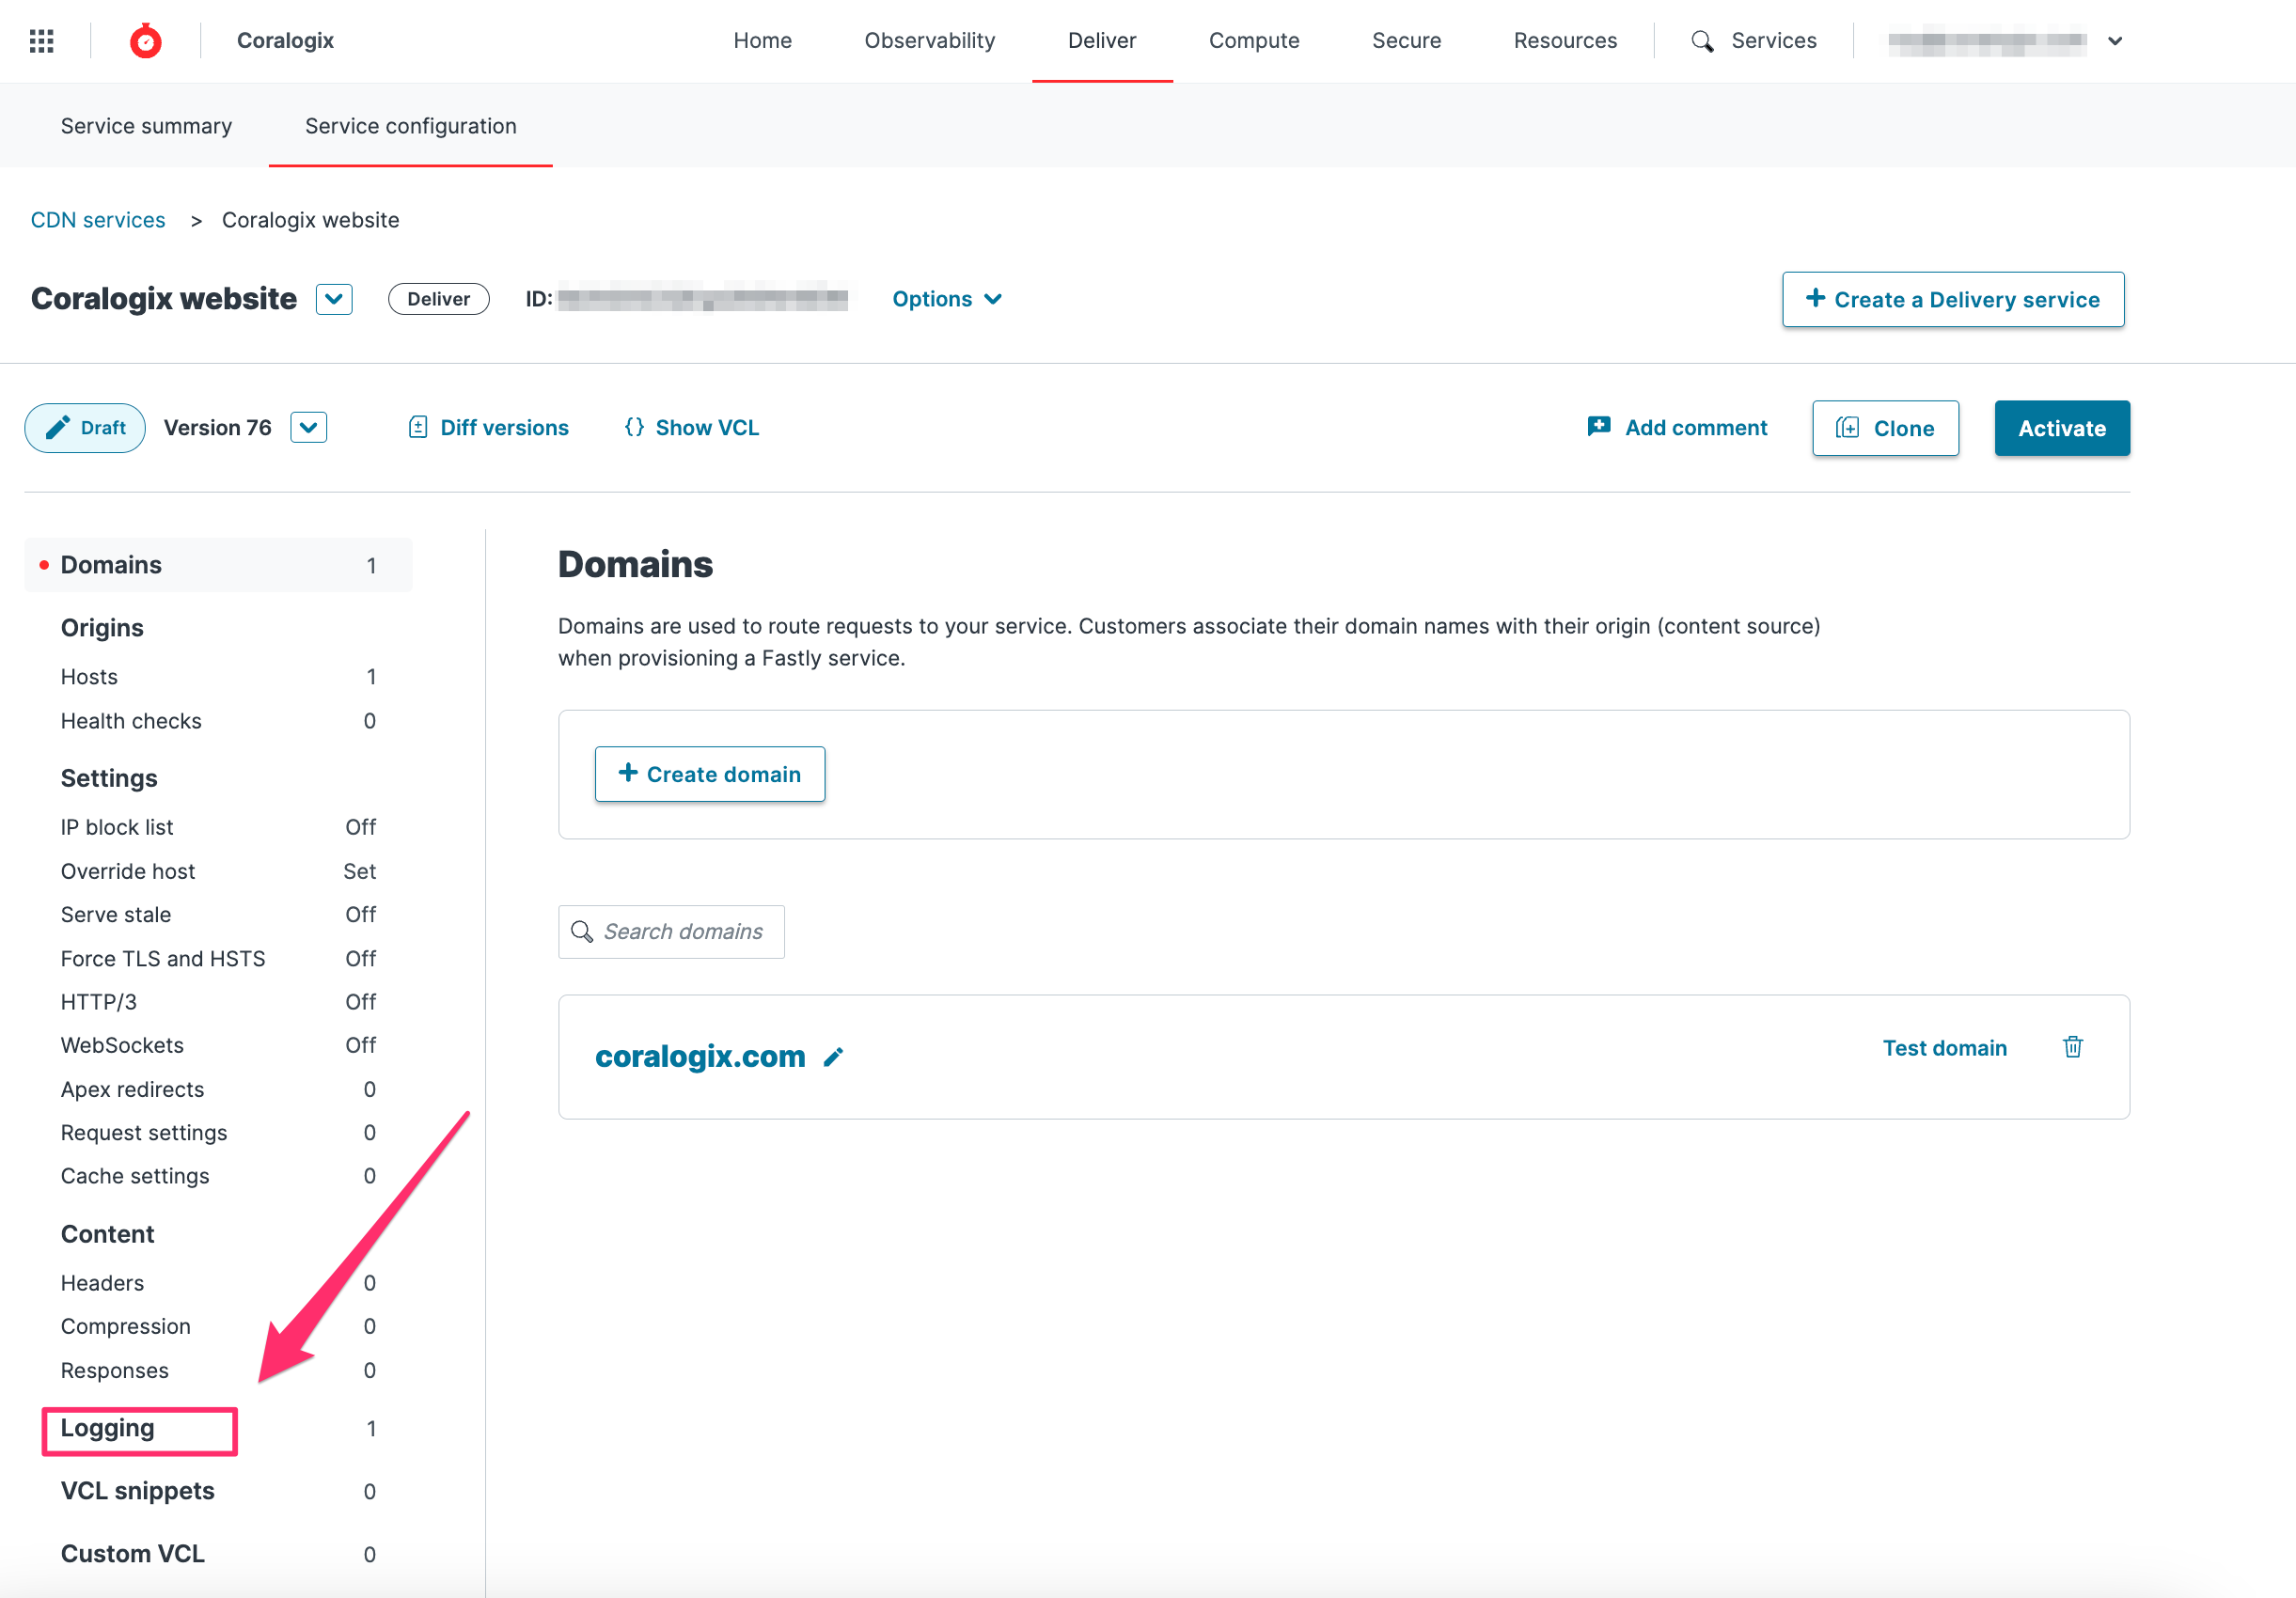Expand the account dropdown chevron at top right
Viewport: 2296px width, 1598px height.
point(2115,41)
